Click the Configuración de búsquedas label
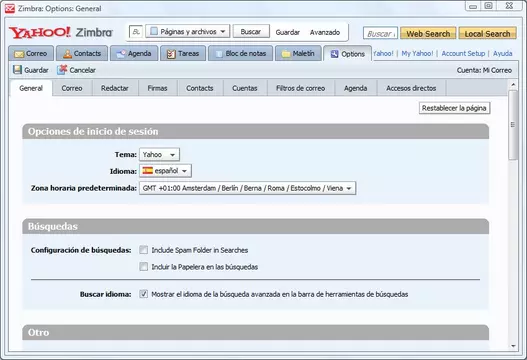The width and height of the screenshot is (527, 360). click(x=81, y=250)
